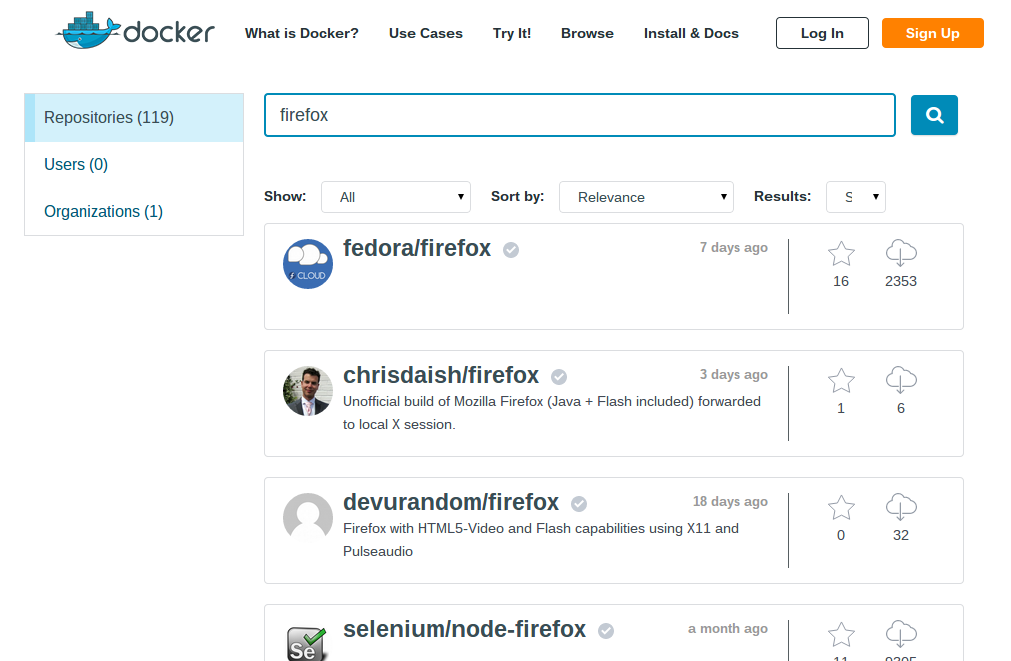Click verified badge next to fedora/firefox
The height and width of the screenshot is (661, 1011).
tap(511, 250)
